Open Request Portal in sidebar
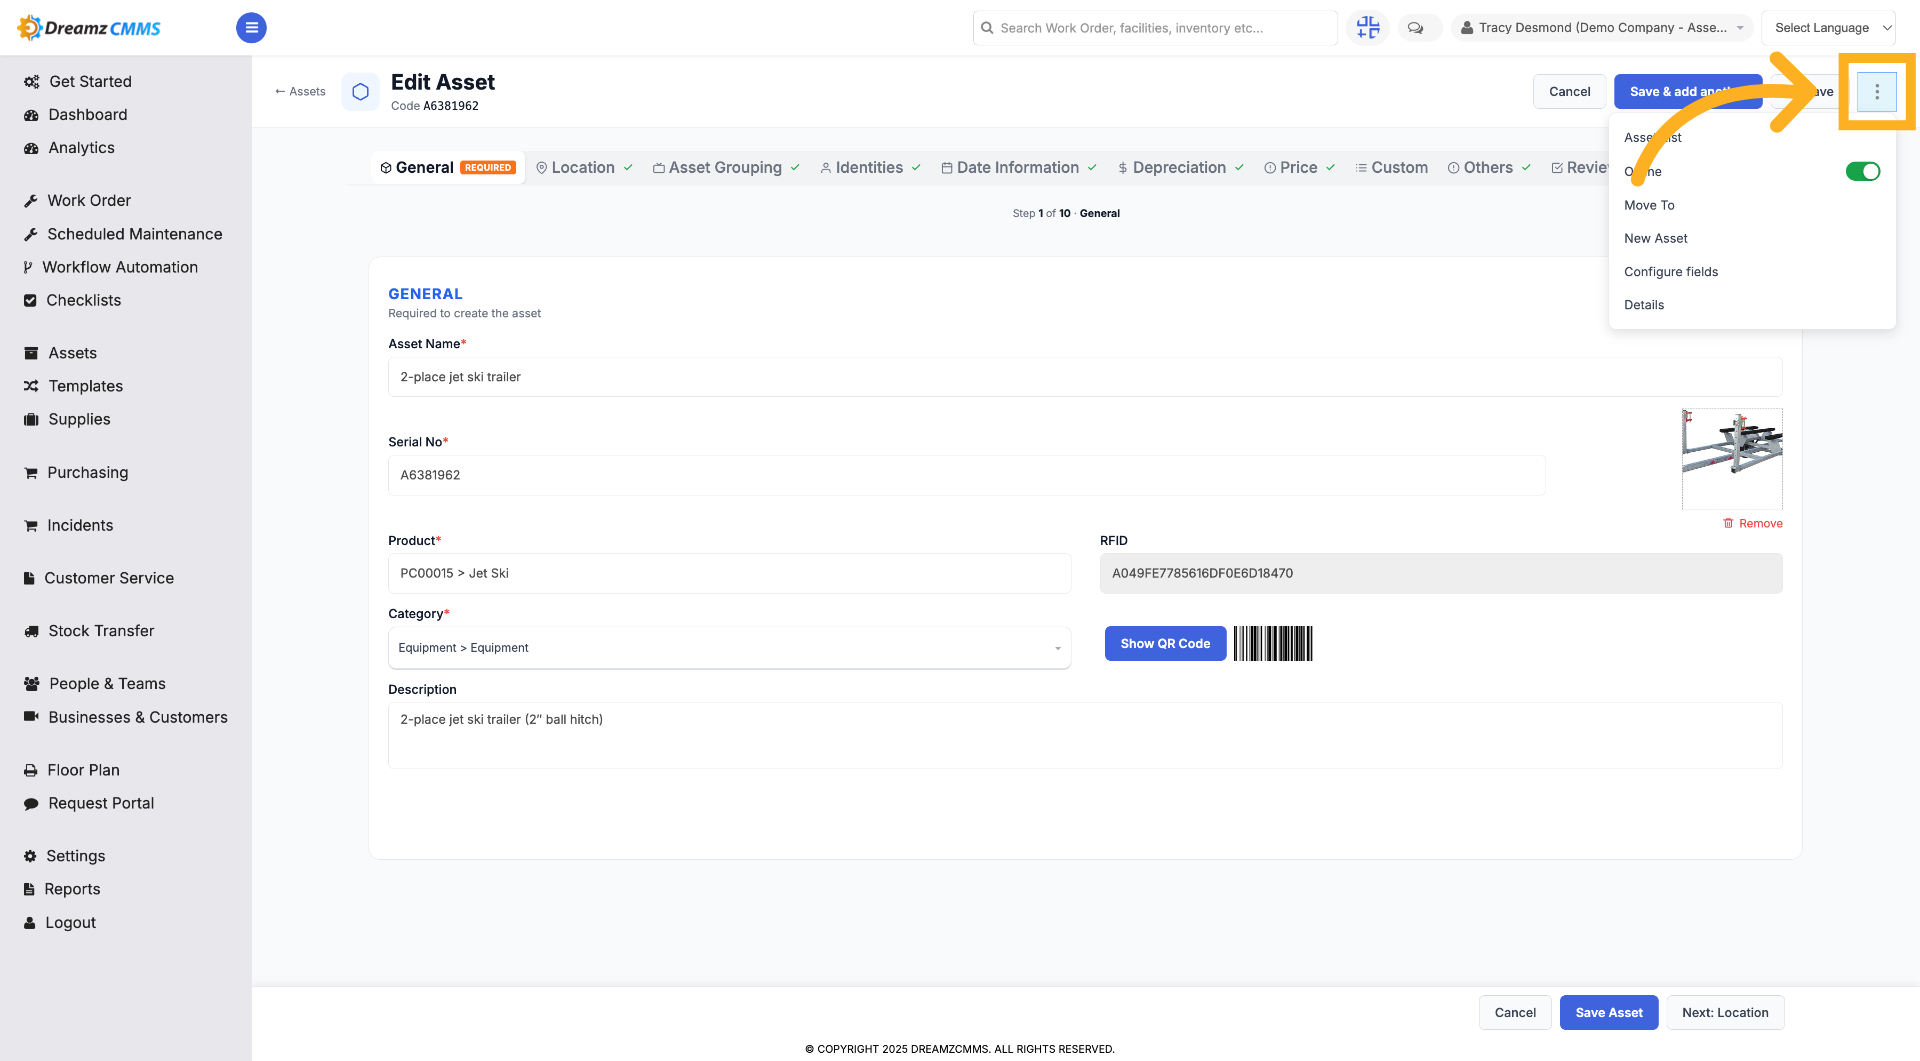The height and width of the screenshot is (1061, 1920). pyautogui.click(x=102, y=803)
